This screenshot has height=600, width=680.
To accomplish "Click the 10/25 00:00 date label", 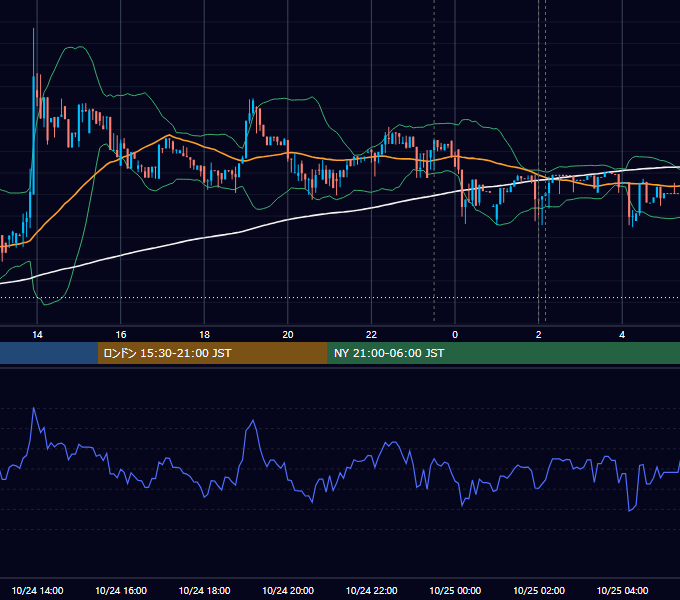I will (x=455, y=590).
